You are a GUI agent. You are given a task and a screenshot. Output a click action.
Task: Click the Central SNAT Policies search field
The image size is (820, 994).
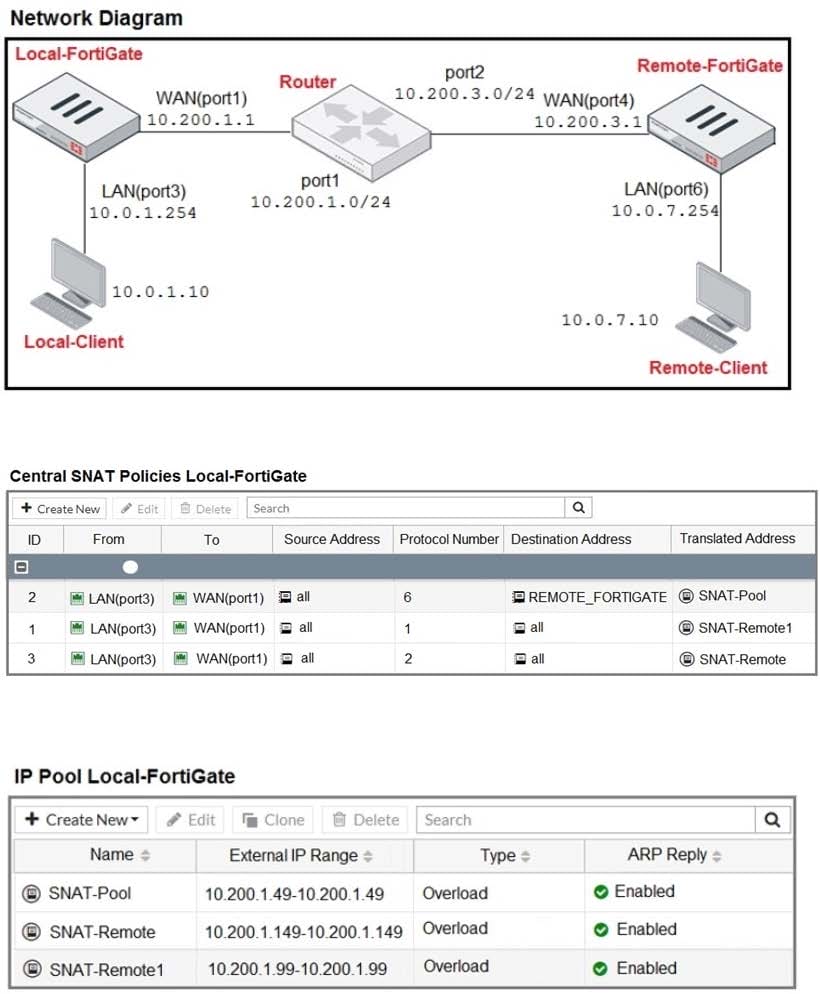[x=406, y=508]
